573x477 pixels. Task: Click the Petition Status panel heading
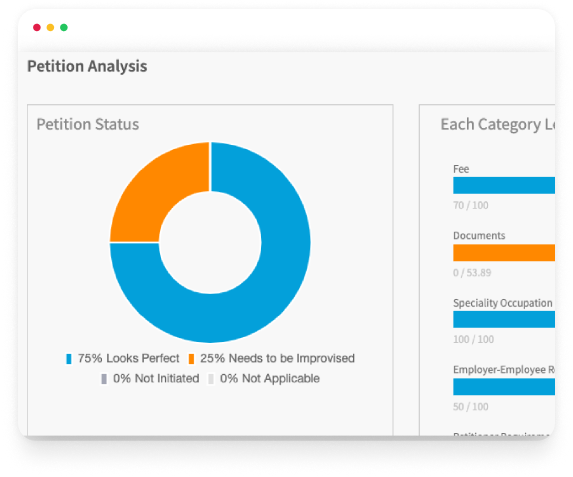click(88, 124)
